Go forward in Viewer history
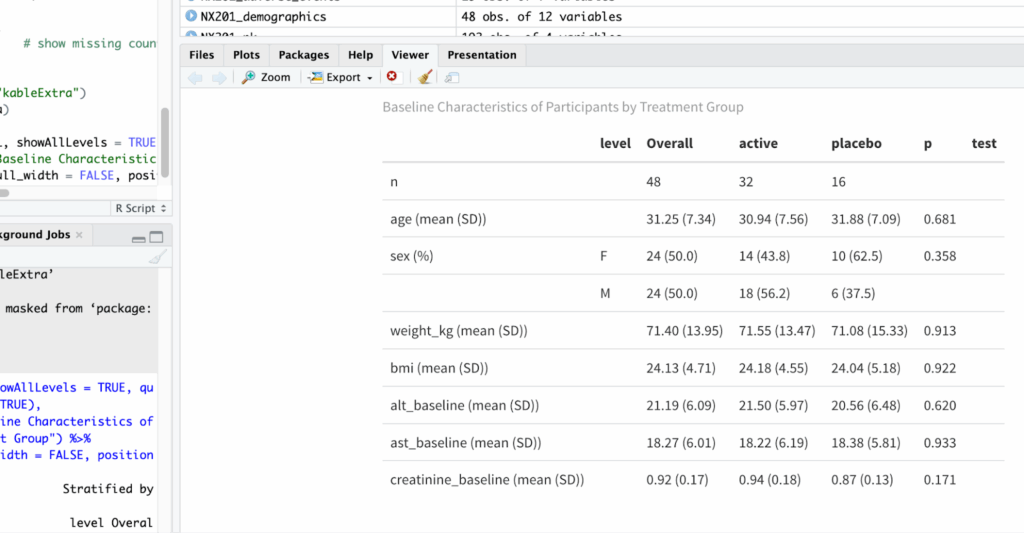 coord(219,78)
